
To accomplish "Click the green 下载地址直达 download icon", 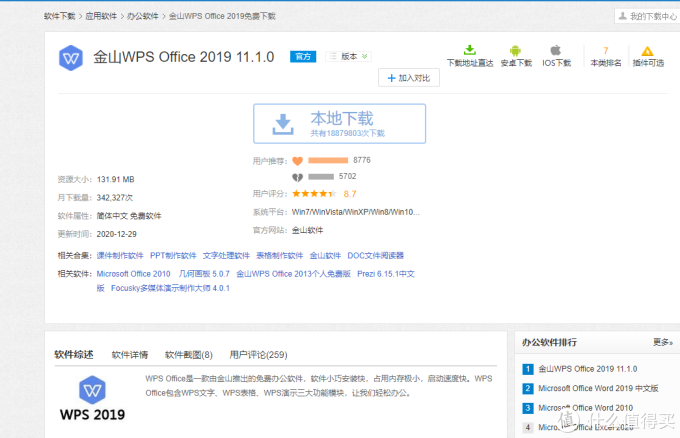I will pos(469,50).
